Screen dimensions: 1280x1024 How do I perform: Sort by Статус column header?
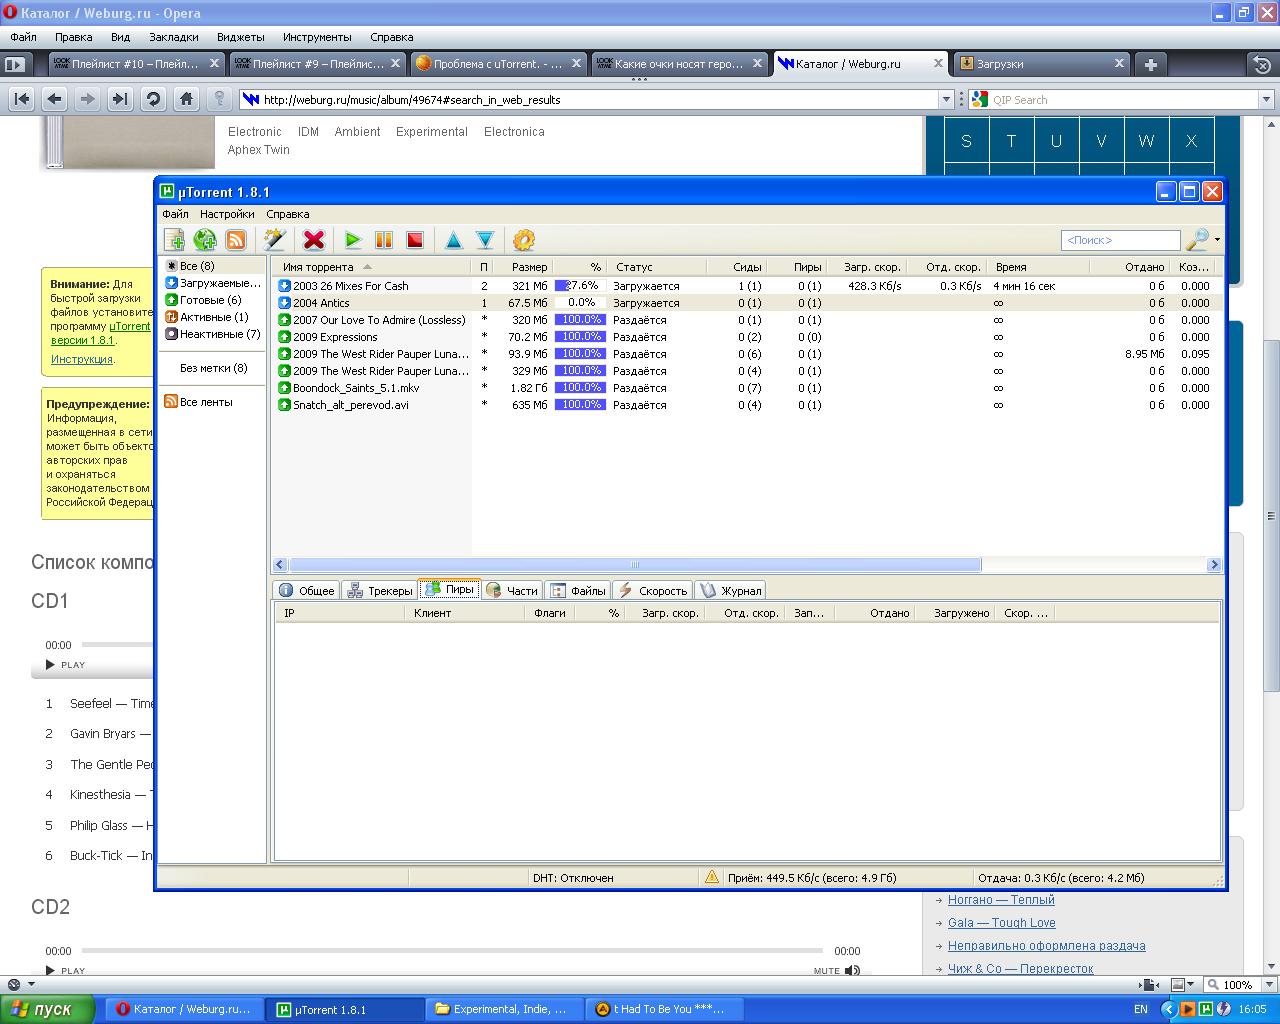pos(657,267)
